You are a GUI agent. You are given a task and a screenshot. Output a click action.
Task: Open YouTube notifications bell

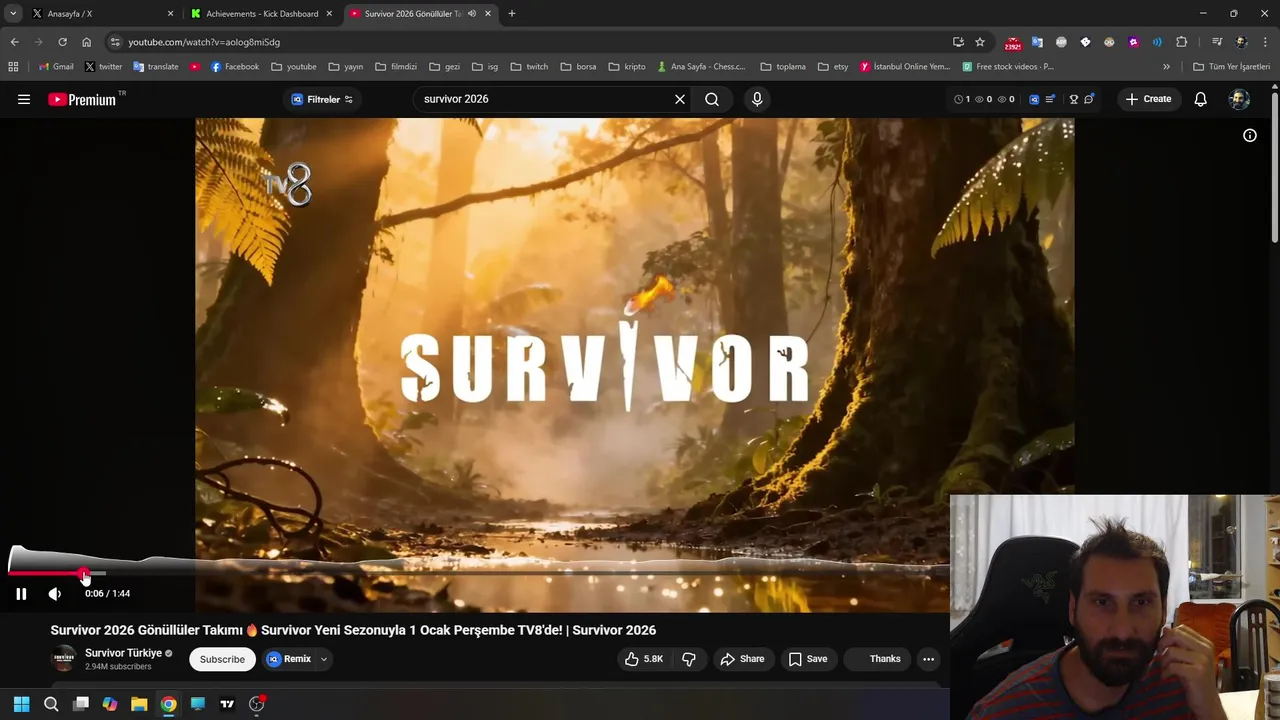1201,99
